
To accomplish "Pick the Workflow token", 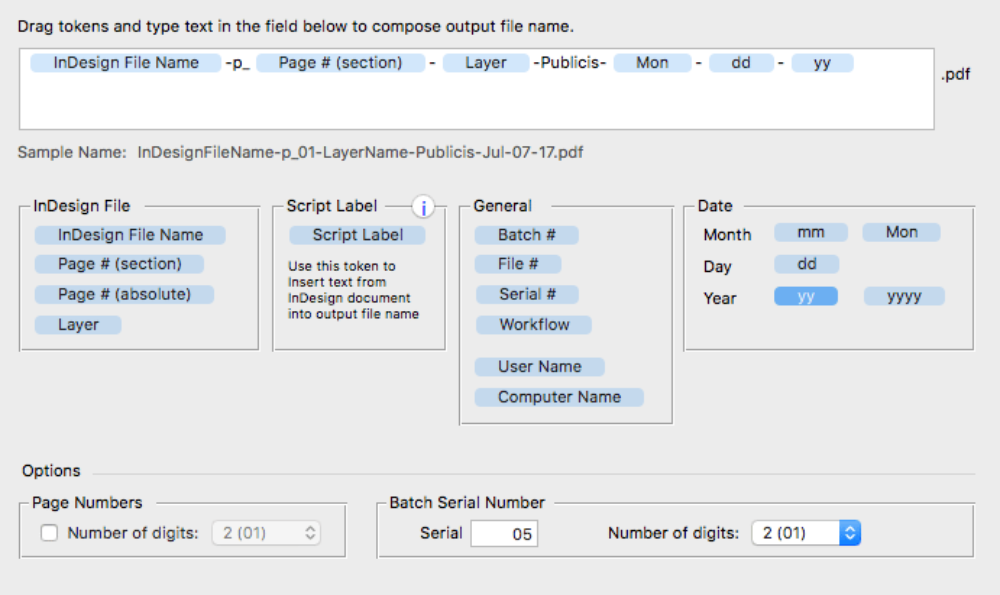I will [533, 325].
